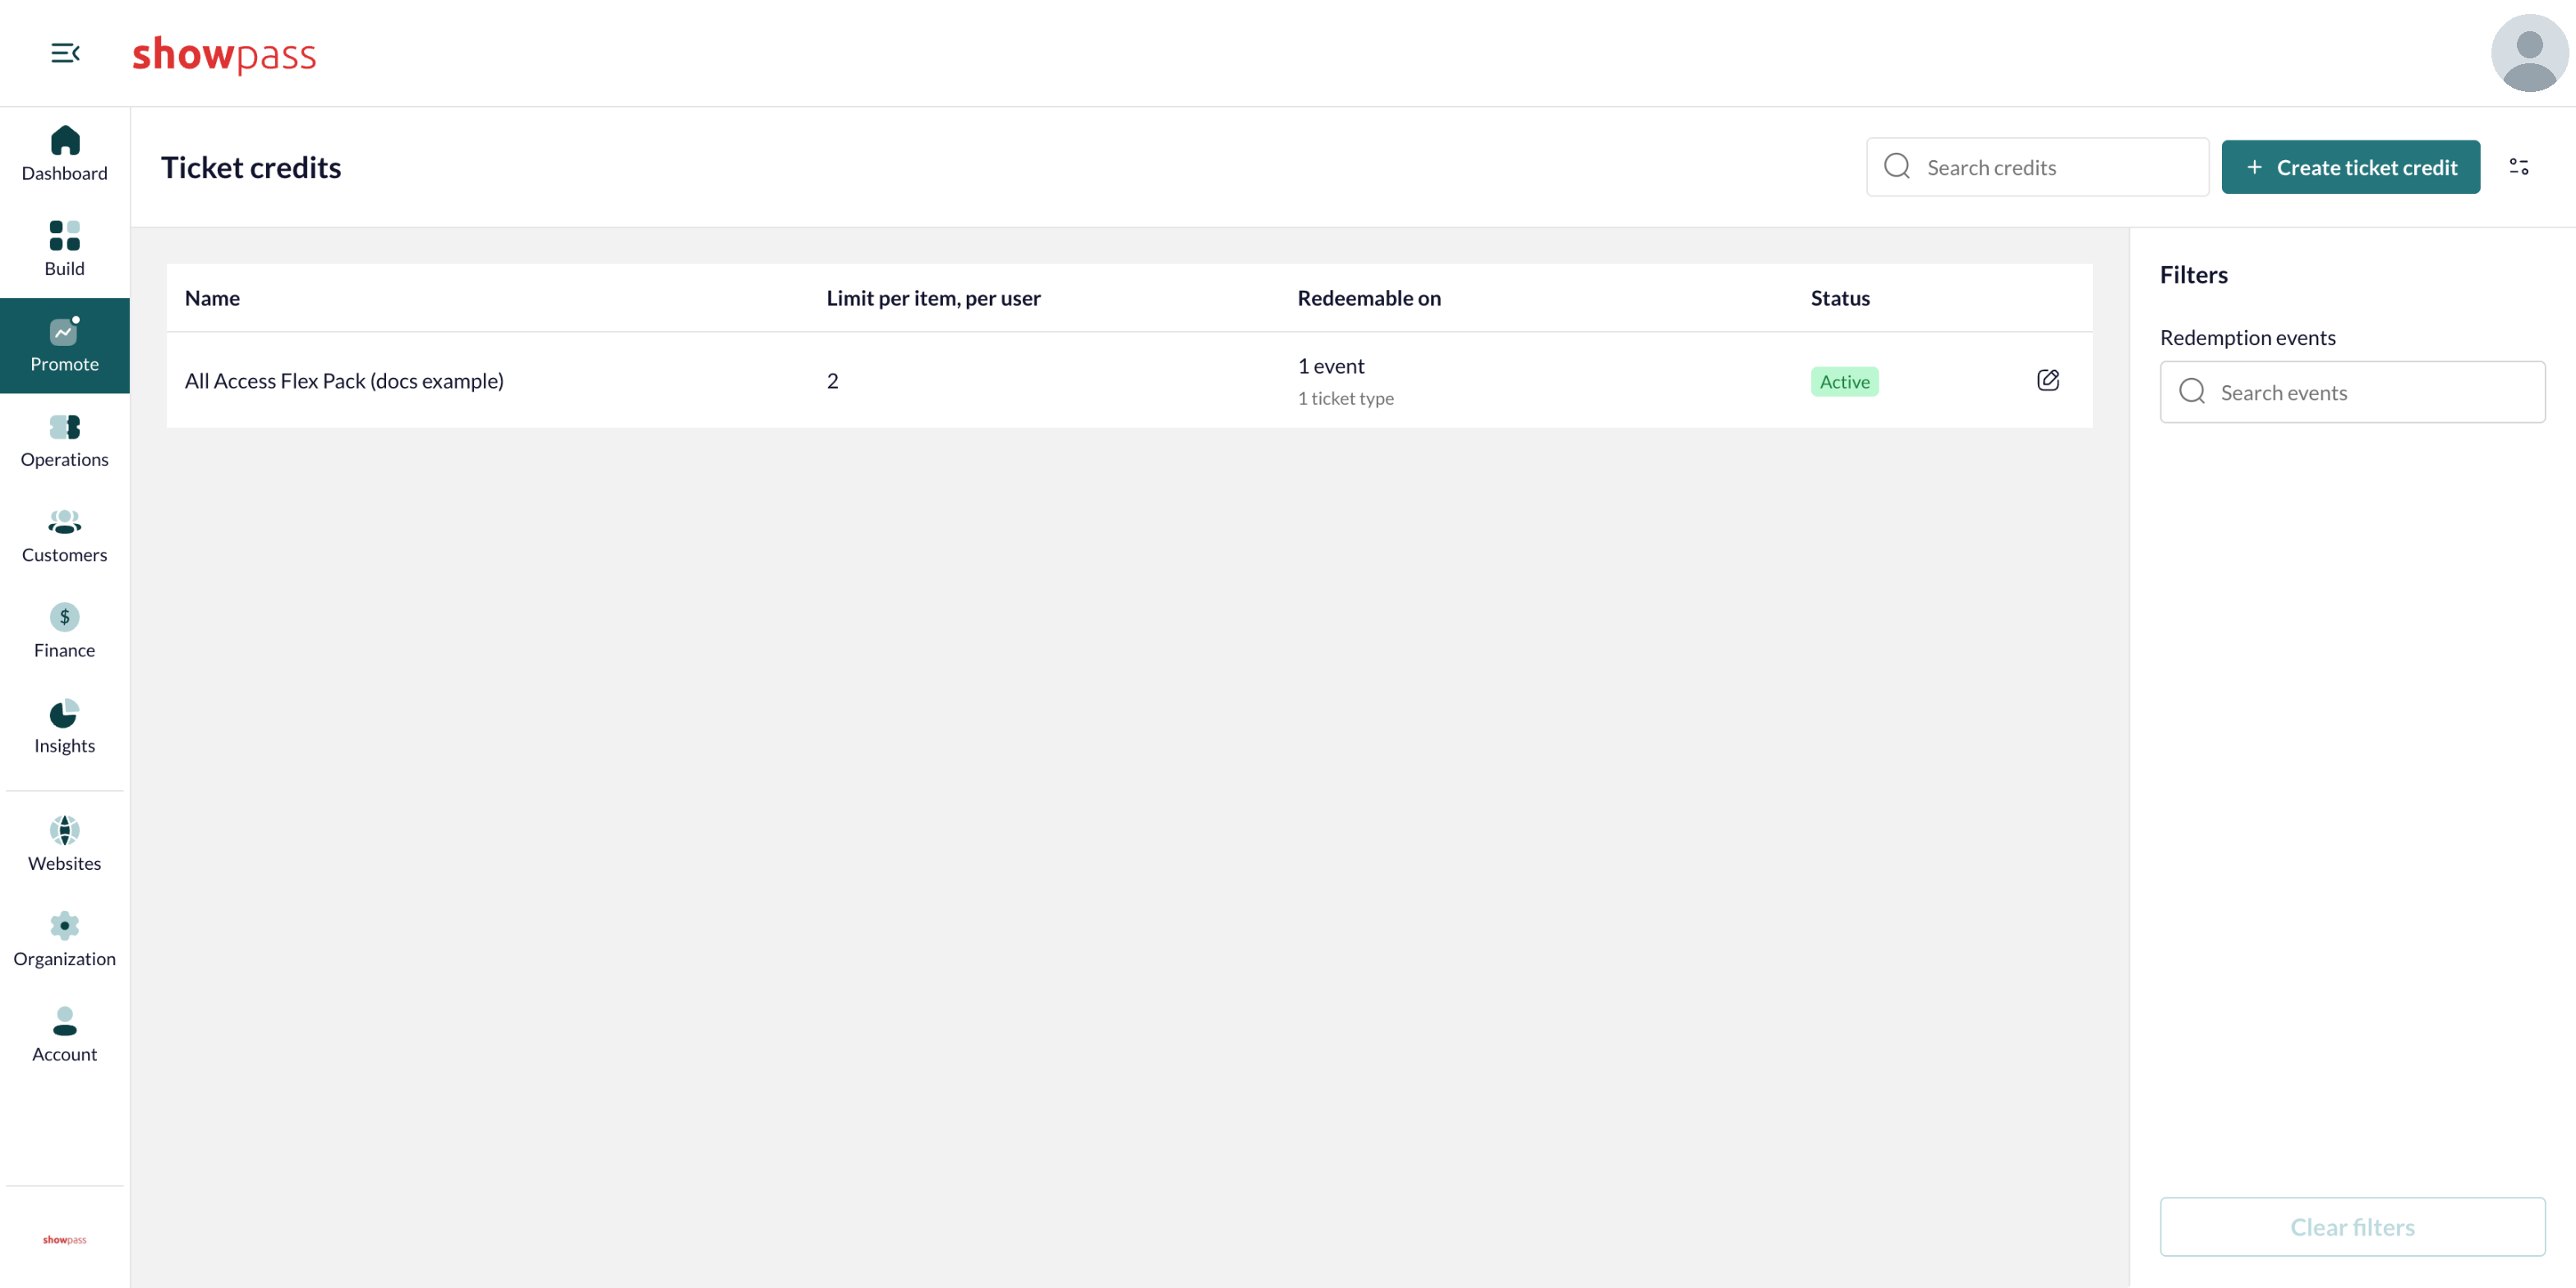The height and width of the screenshot is (1288, 2576).
Task: Click the Filters panel heading
Action: point(2193,275)
